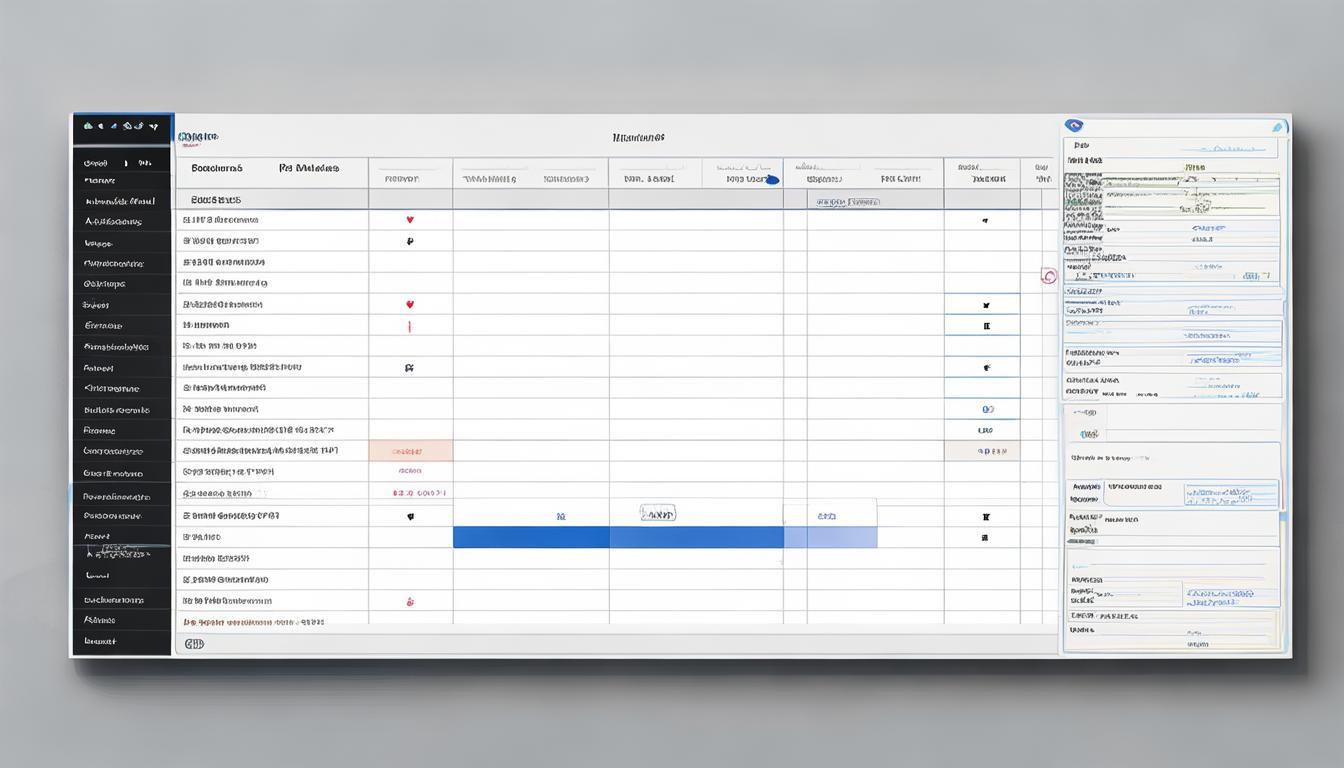Click the red circle icon beside the table's right edge
Image resolution: width=1344 pixels, height=768 pixels.
tap(1048, 276)
